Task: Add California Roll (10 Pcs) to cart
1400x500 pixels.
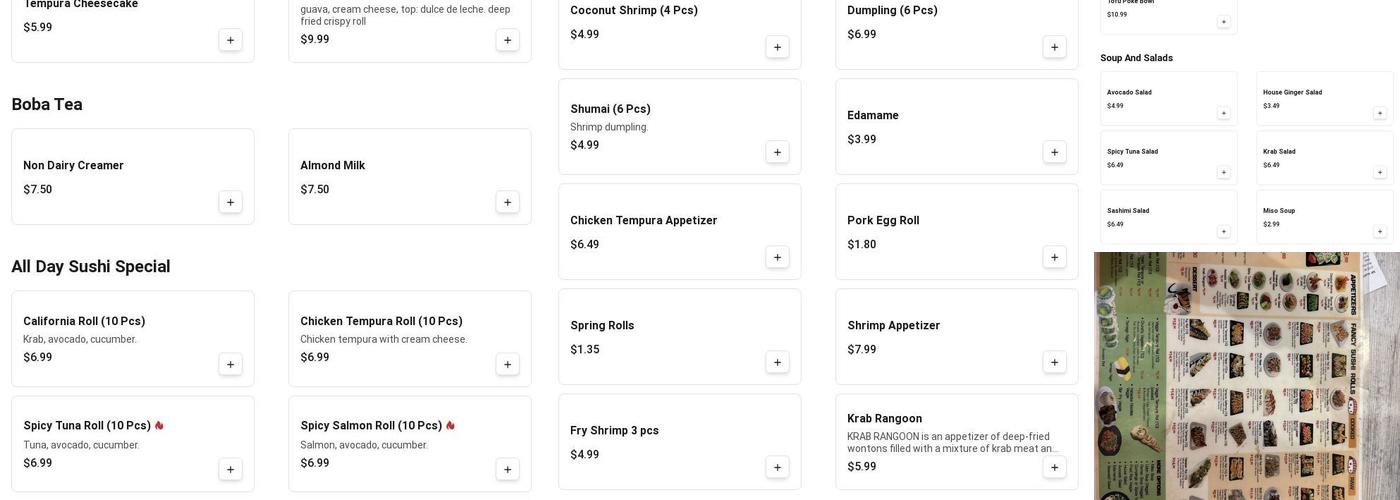Action: 230,364
